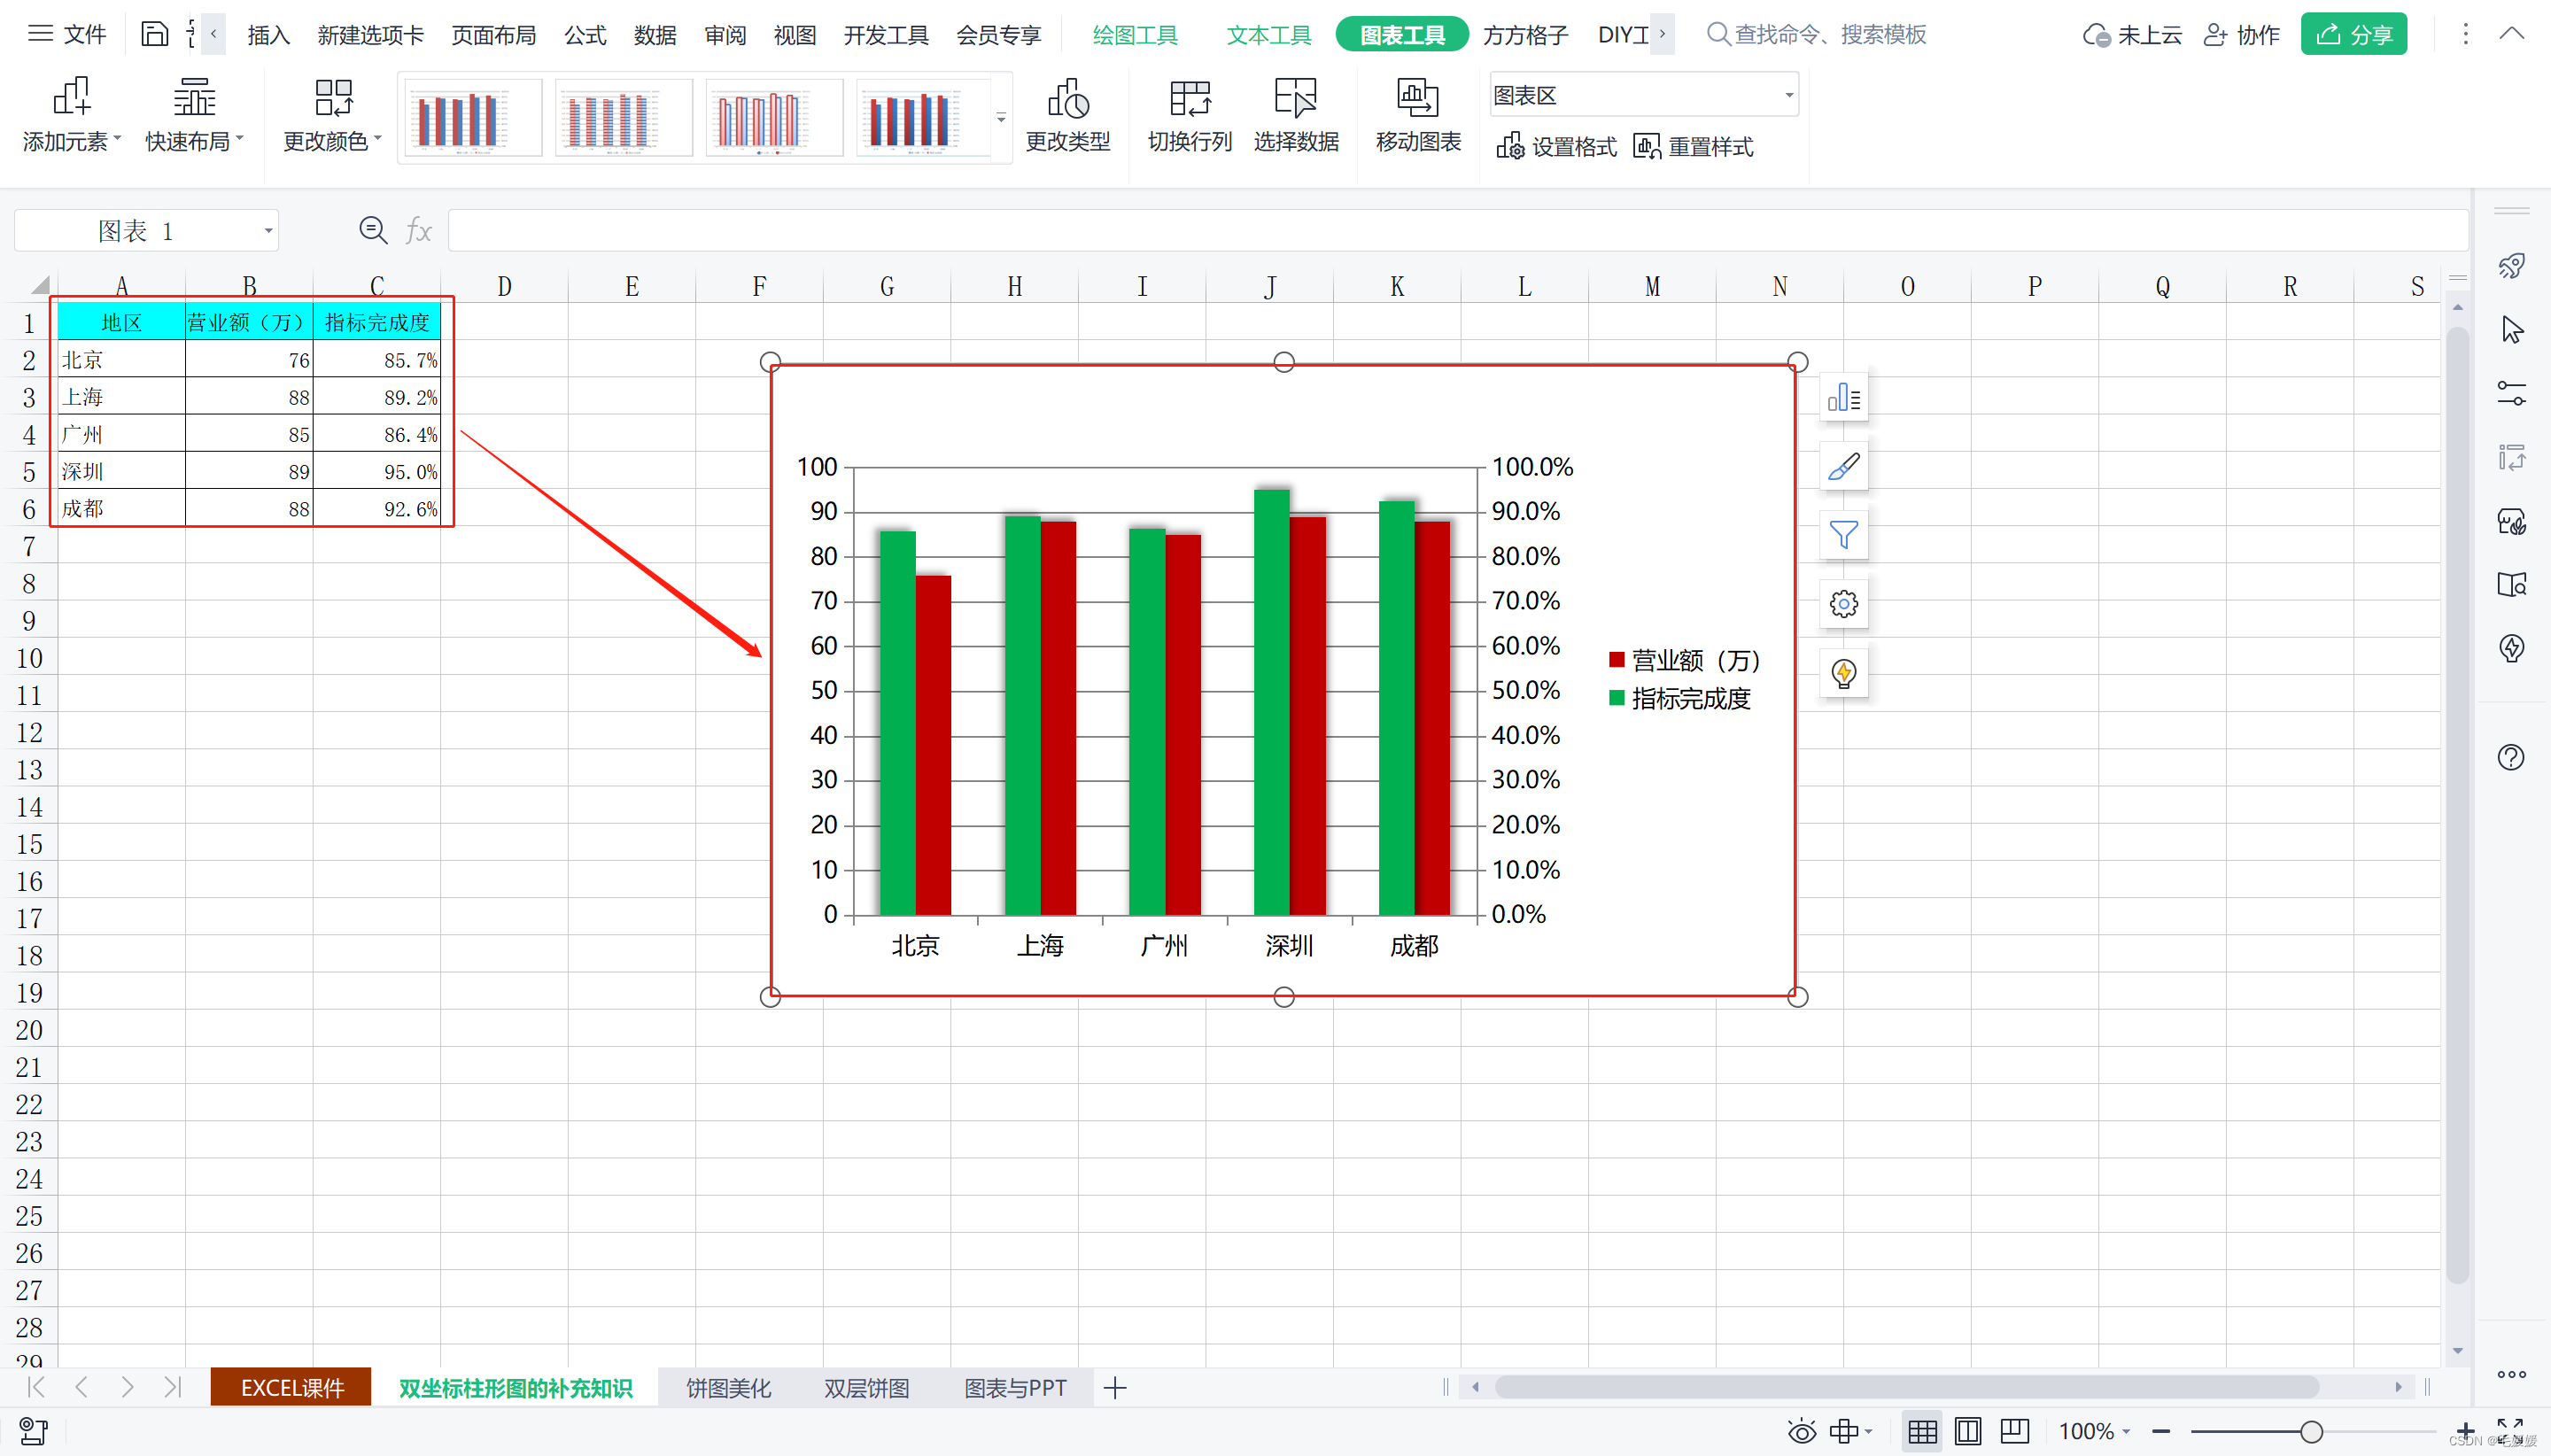Open the Name Box dropdown arrow
Screen dimensions: 2551x1456
coord(267,231)
